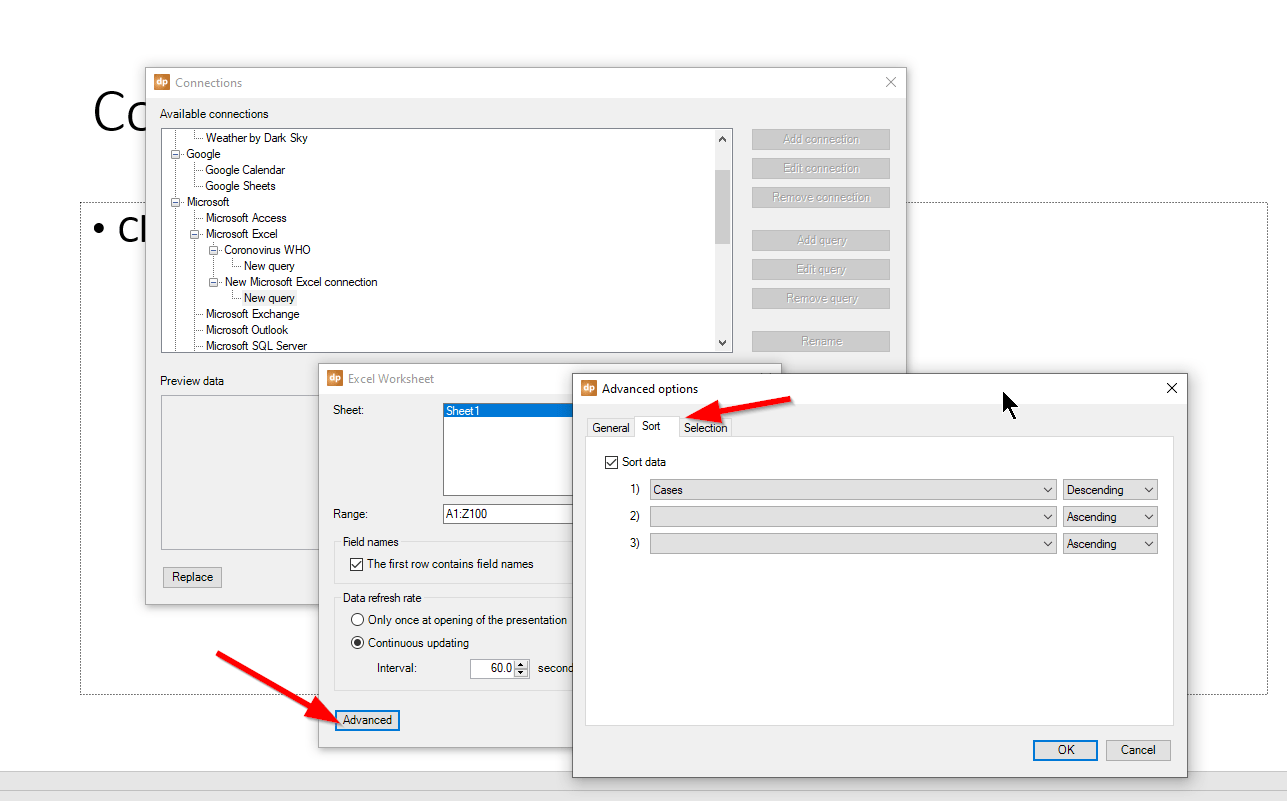Decrease Interval with the down spinner arrow
This screenshot has width=1287, height=801.
pyautogui.click(x=521, y=673)
